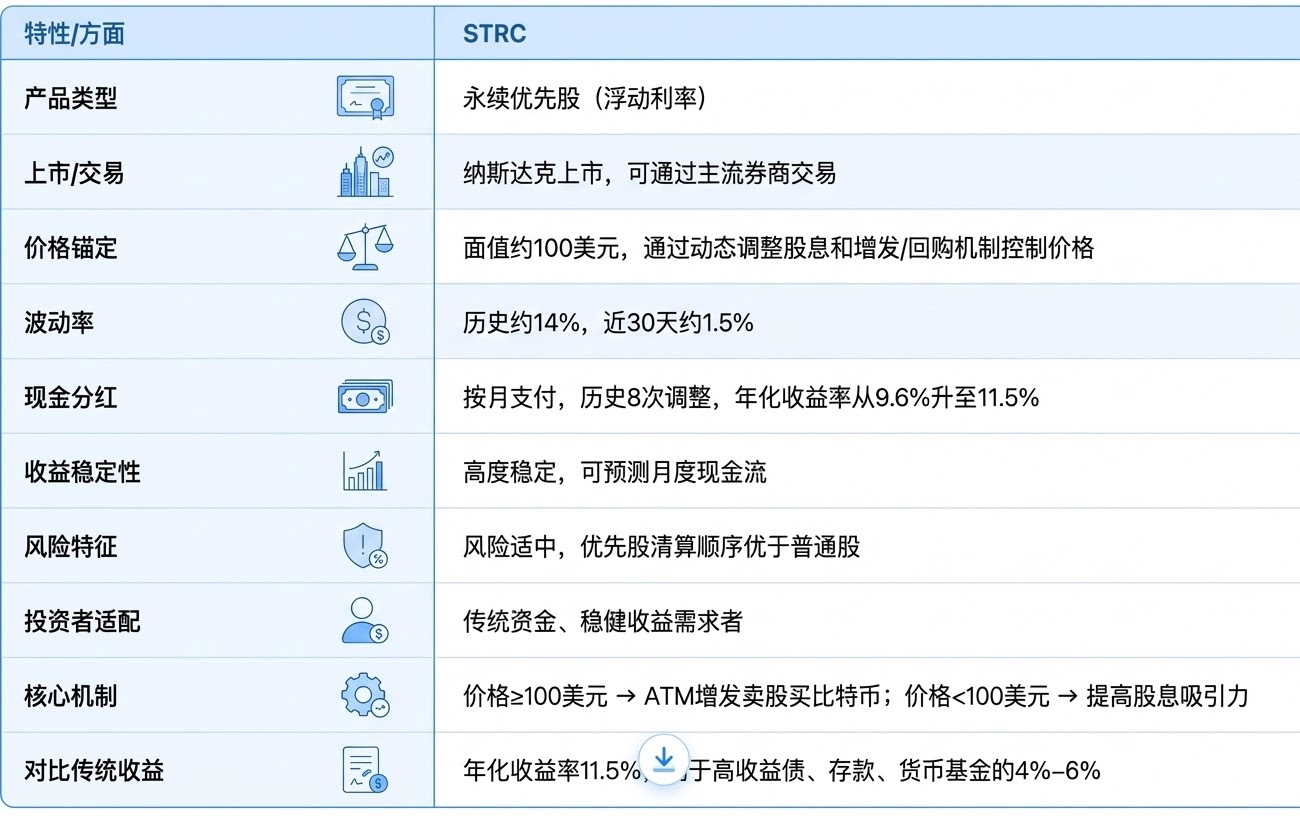Click the 风险适中 risk description cell
The width and height of the screenshot is (1300, 816).
(x=661, y=547)
